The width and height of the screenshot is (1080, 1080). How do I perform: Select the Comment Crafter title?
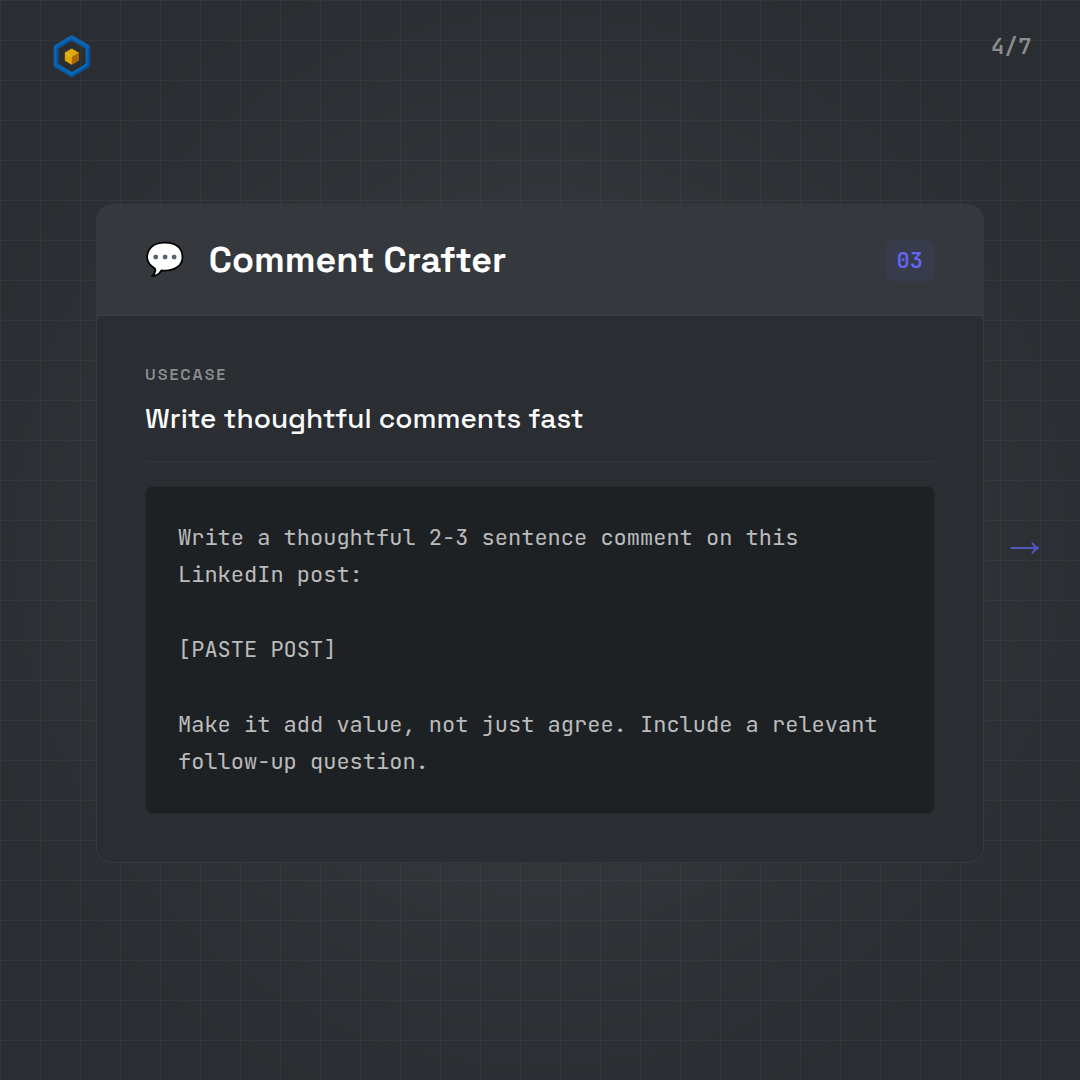[x=357, y=260]
